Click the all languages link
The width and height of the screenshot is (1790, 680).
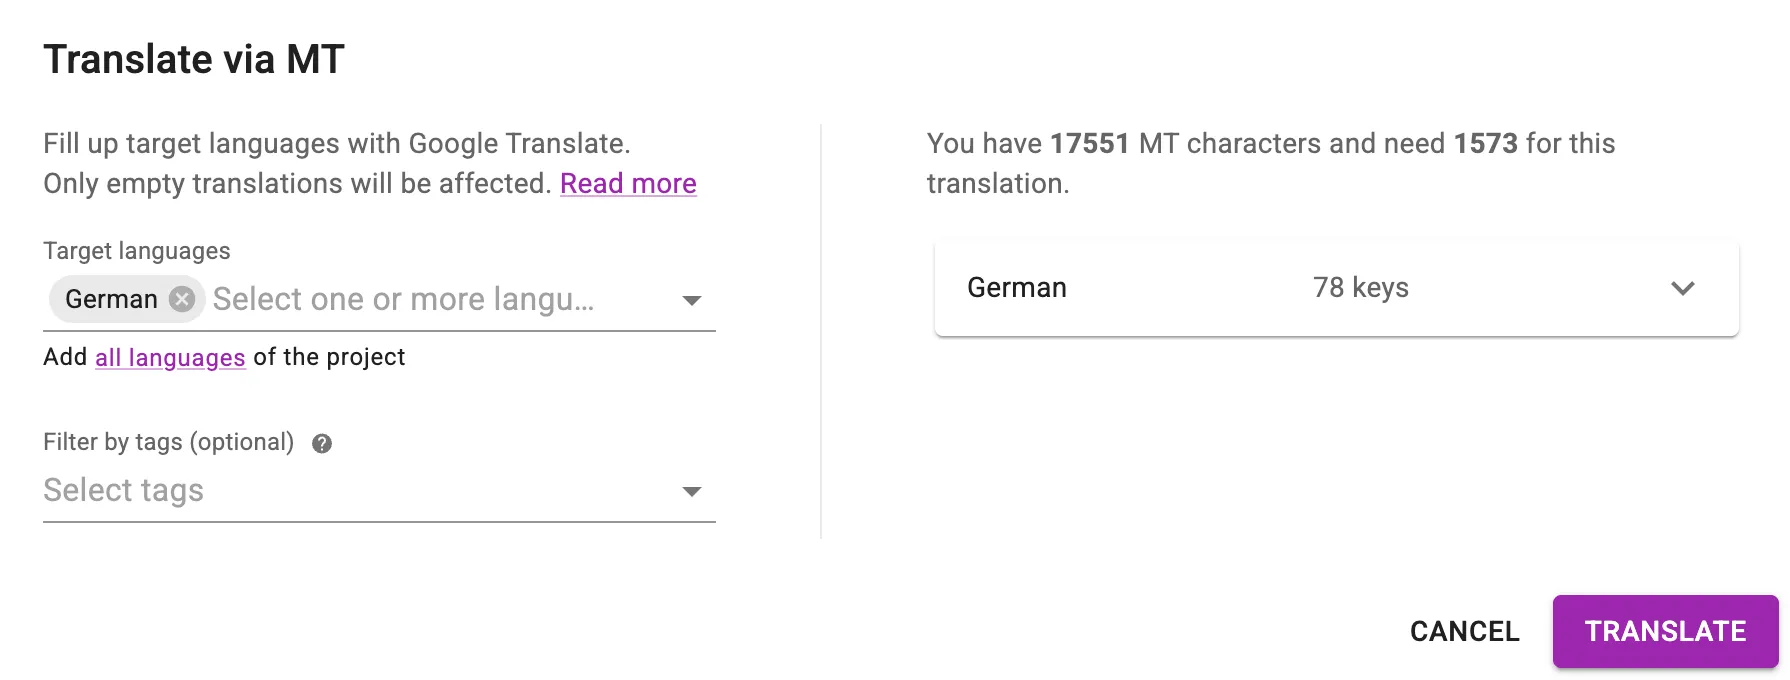click(x=169, y=357)
